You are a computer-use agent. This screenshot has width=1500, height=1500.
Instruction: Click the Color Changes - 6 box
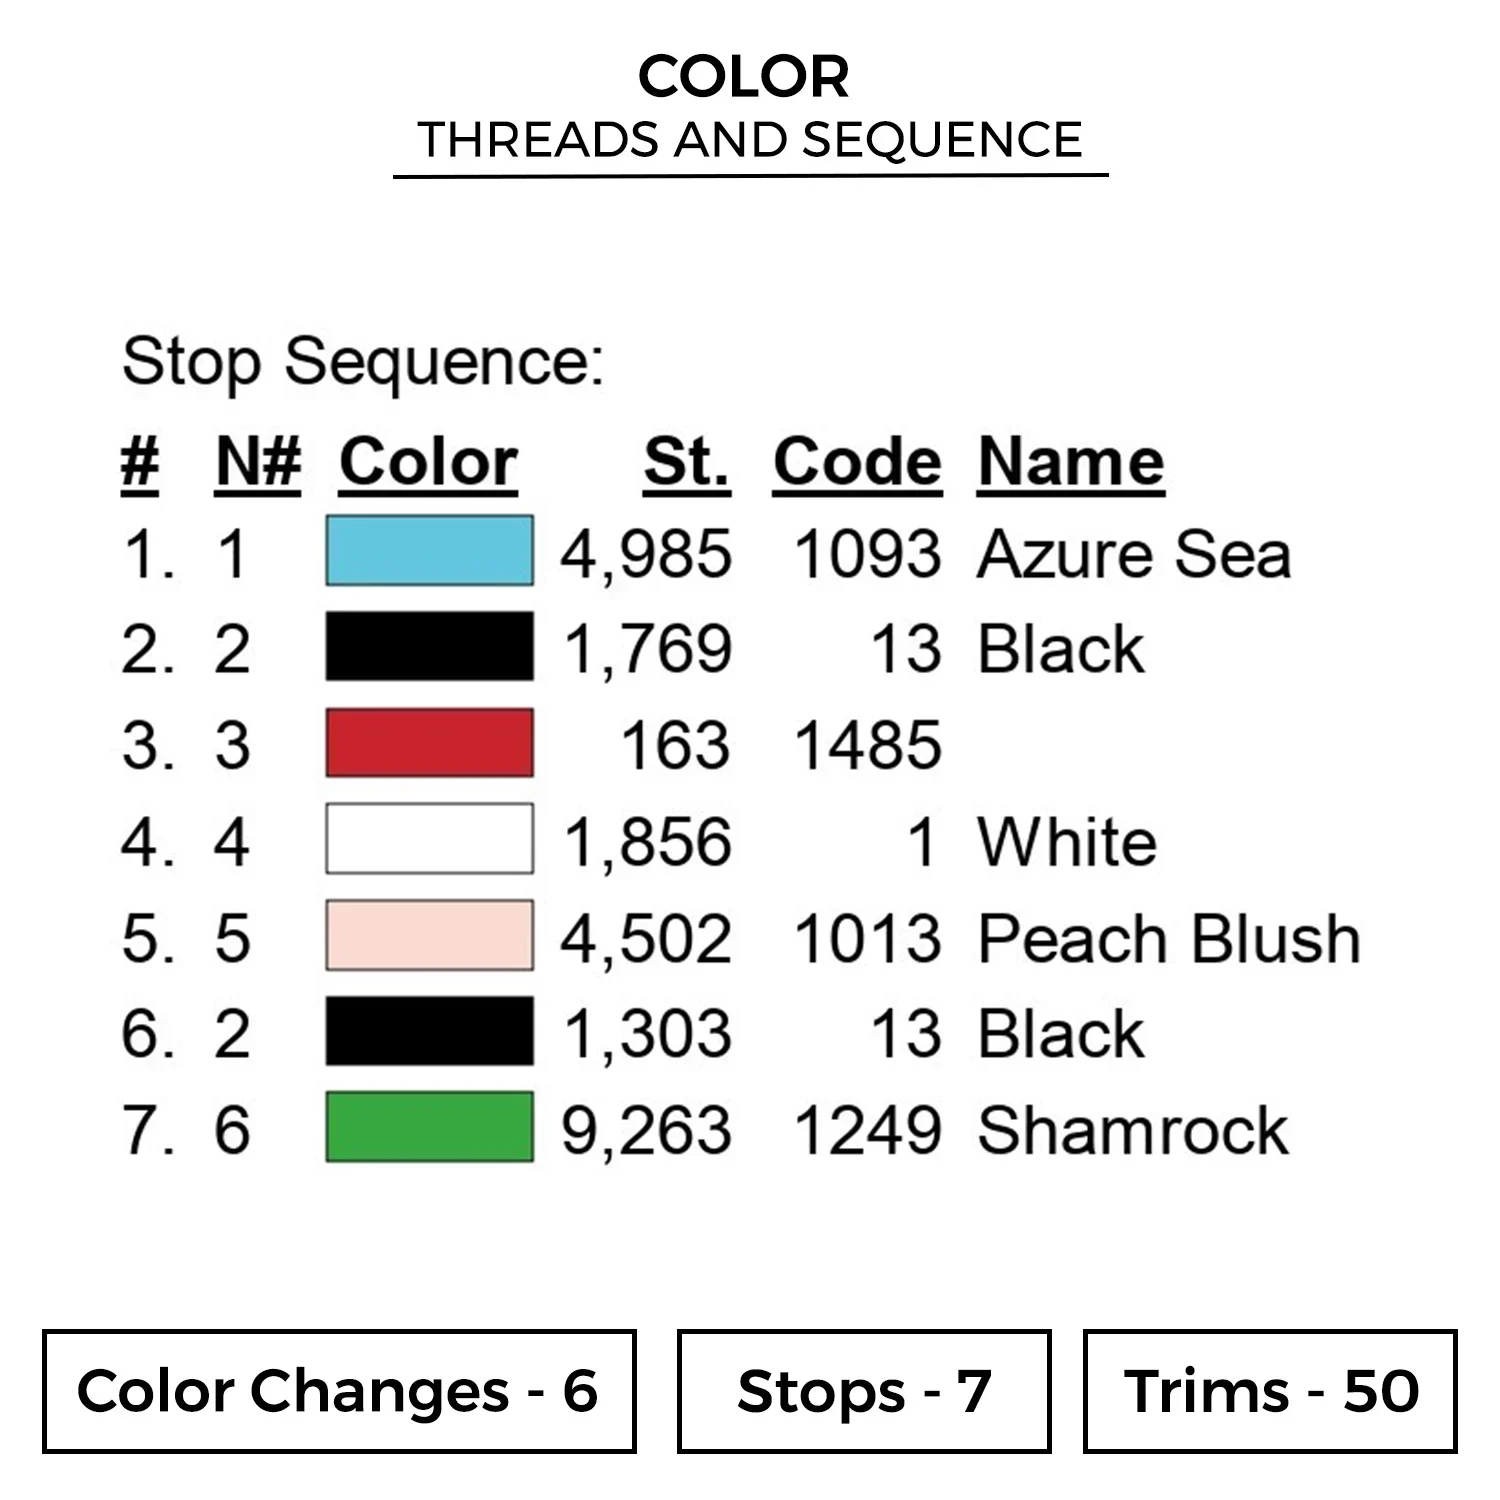coord(339,1391)
